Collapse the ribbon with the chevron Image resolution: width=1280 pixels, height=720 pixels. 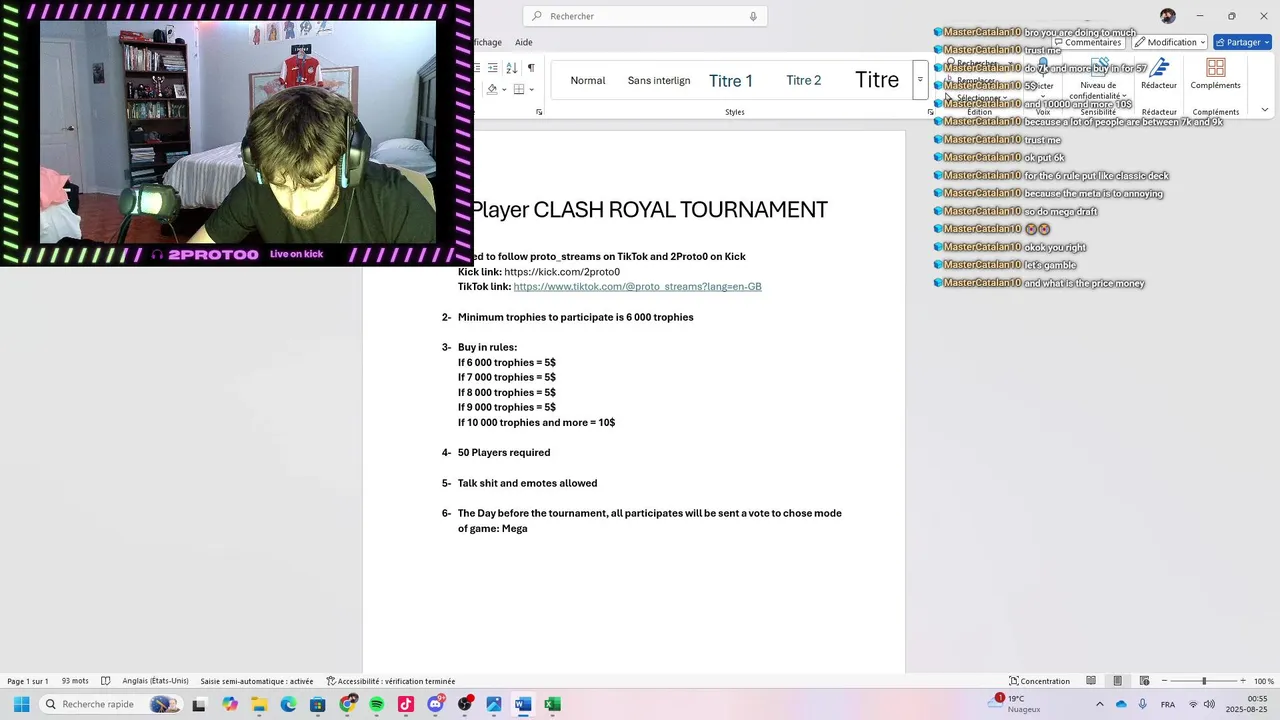(x=1265, y=110)
